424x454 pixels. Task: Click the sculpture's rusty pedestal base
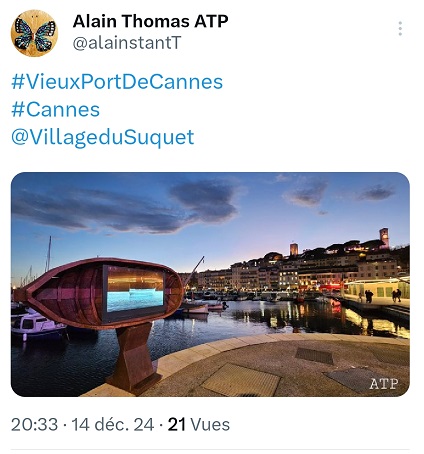pos(134,358)
